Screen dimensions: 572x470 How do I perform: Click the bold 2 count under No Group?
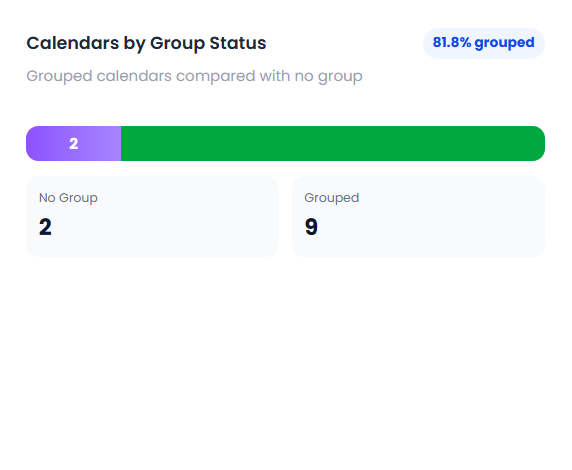(x=45, y=227)
